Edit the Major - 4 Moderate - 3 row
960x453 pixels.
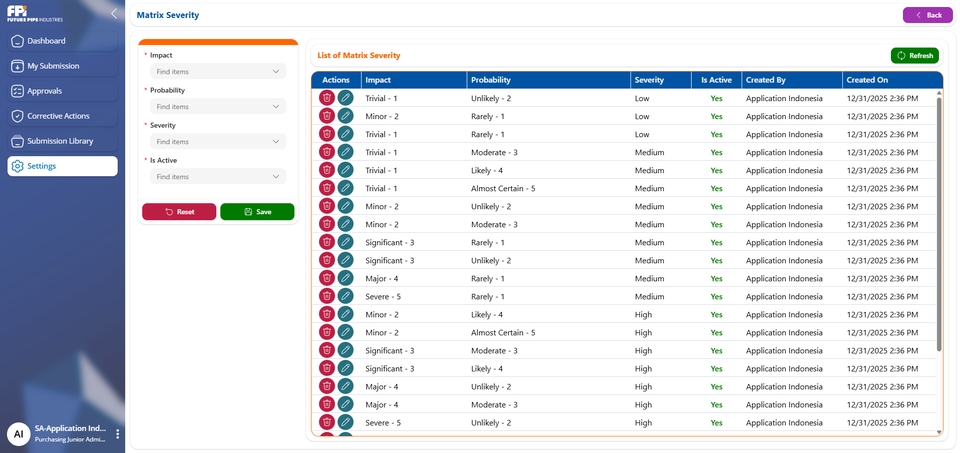click(345, 404)
